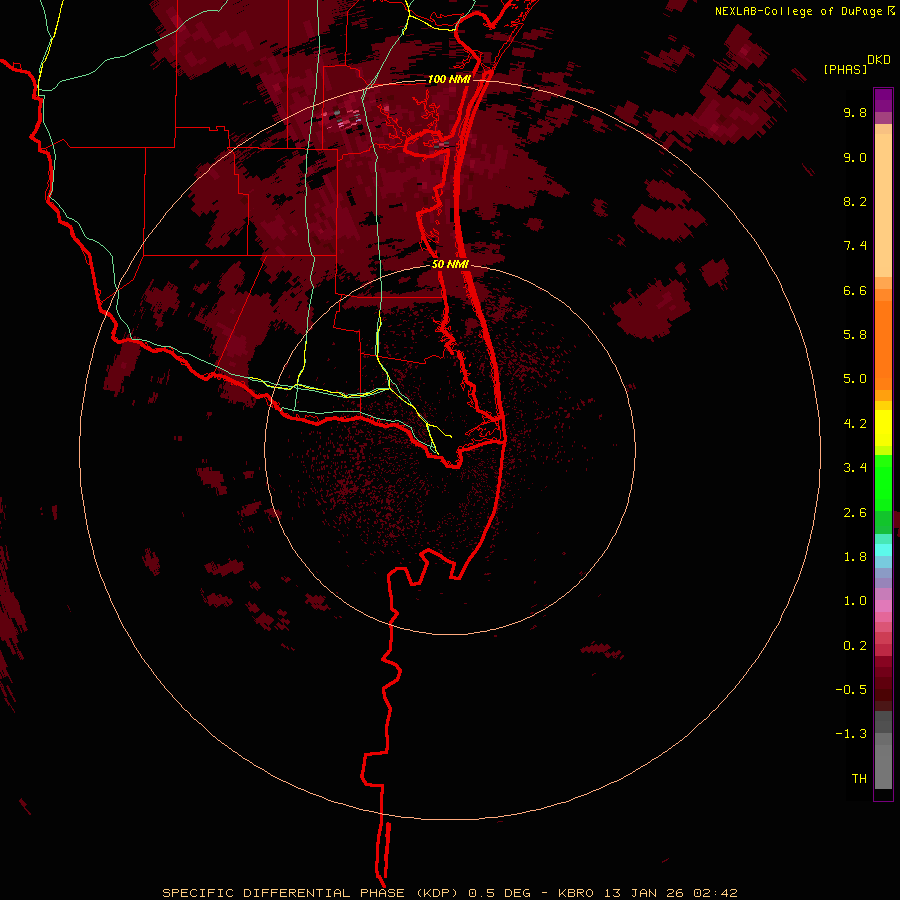Click the 50 NMI range ring label
Screen dimensions: 900x900
(x=451, y=264)
